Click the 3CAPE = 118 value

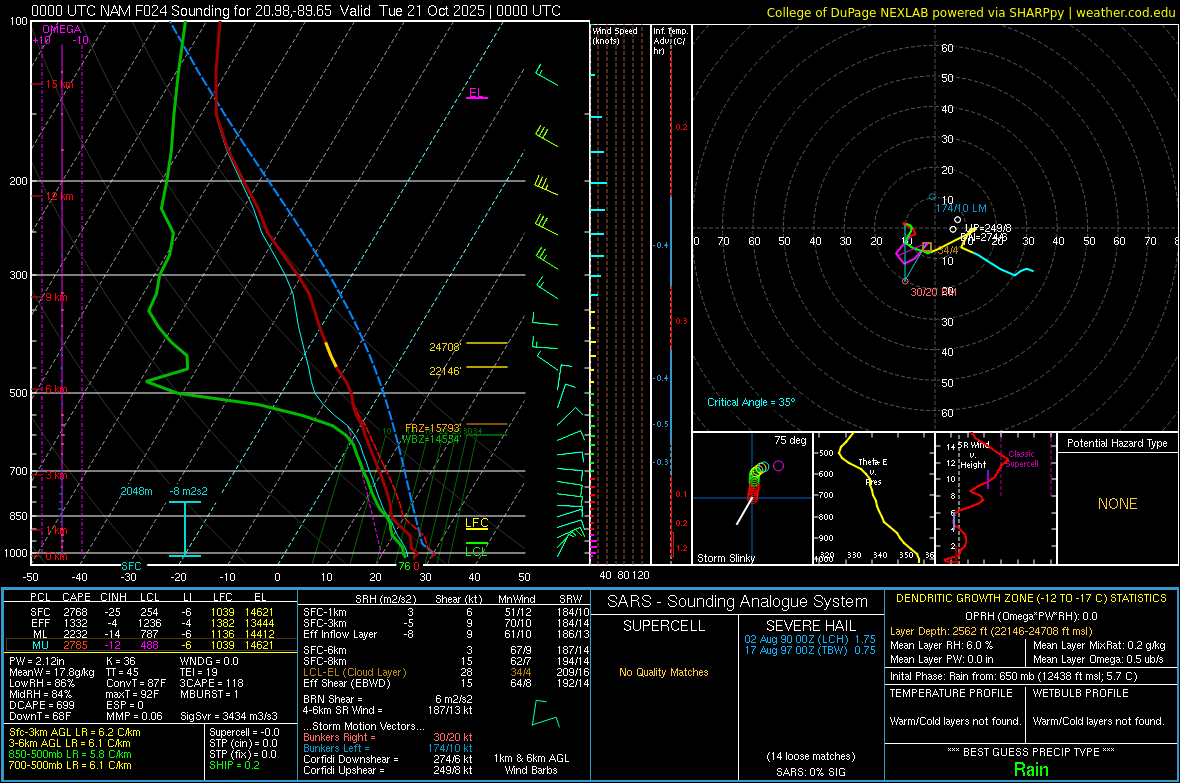tap(211, 684)
